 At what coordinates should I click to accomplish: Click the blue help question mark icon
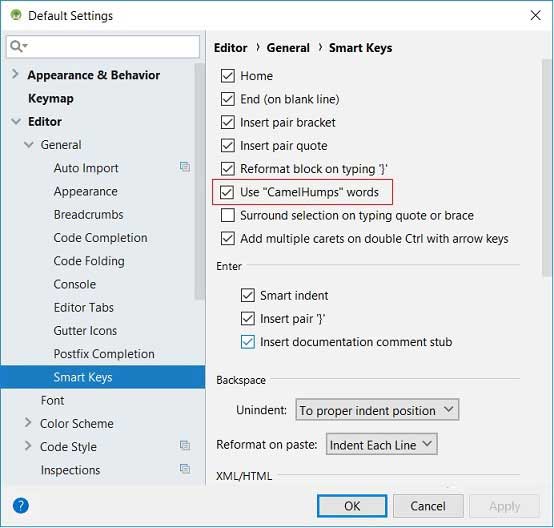21,506
